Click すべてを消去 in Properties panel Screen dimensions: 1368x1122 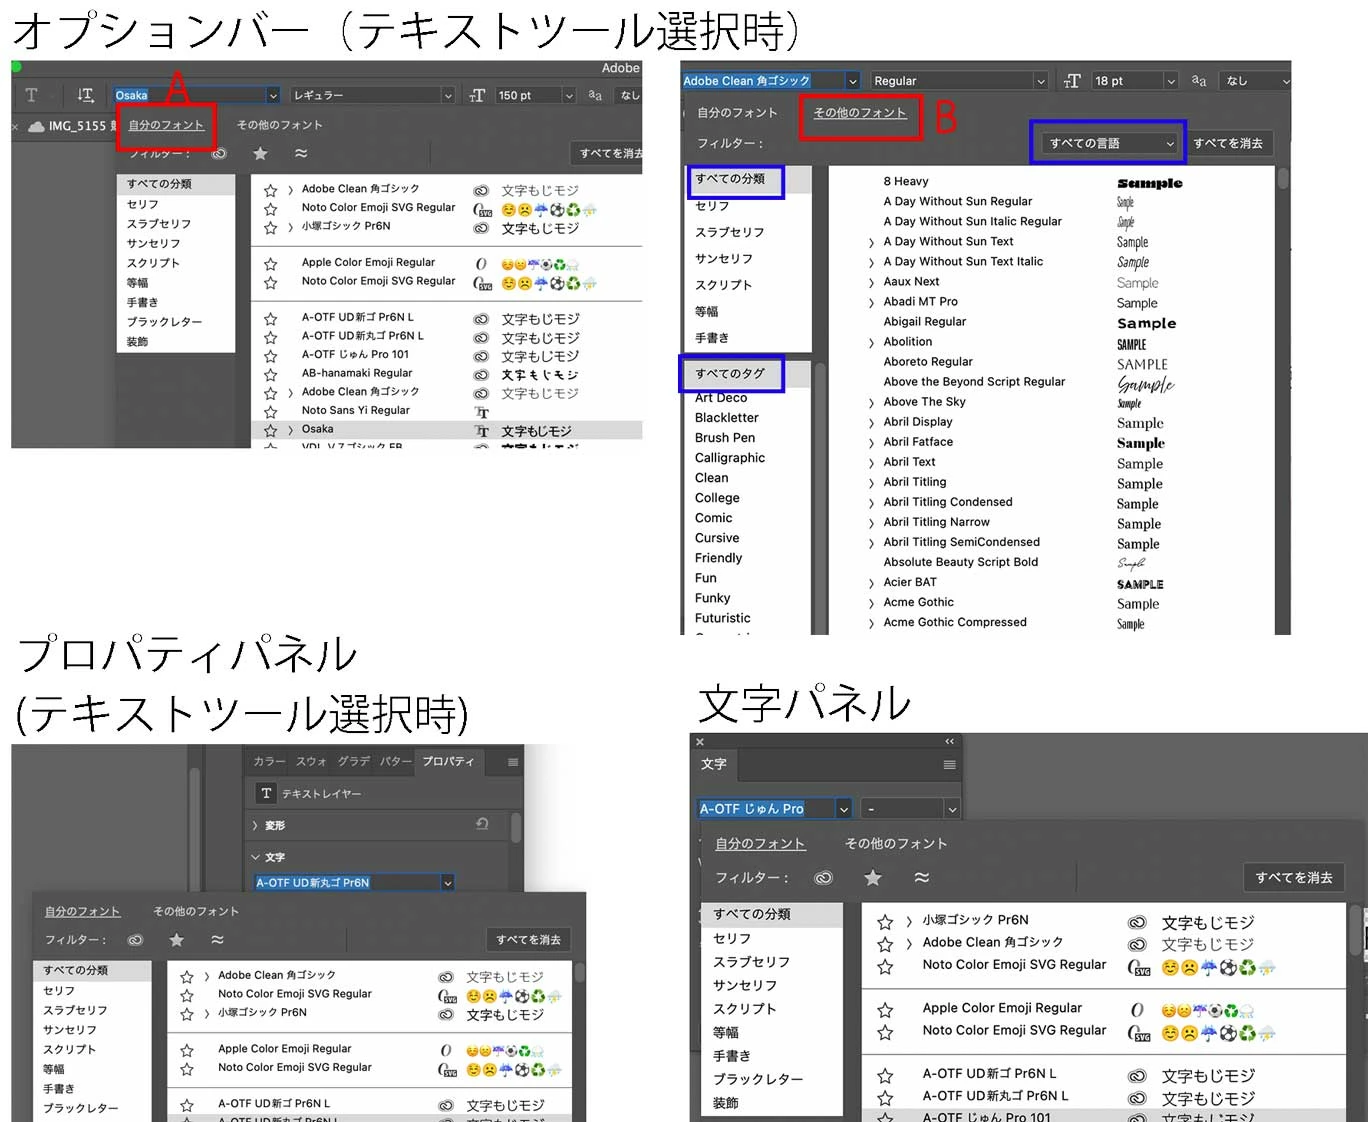tap(529, 940)
